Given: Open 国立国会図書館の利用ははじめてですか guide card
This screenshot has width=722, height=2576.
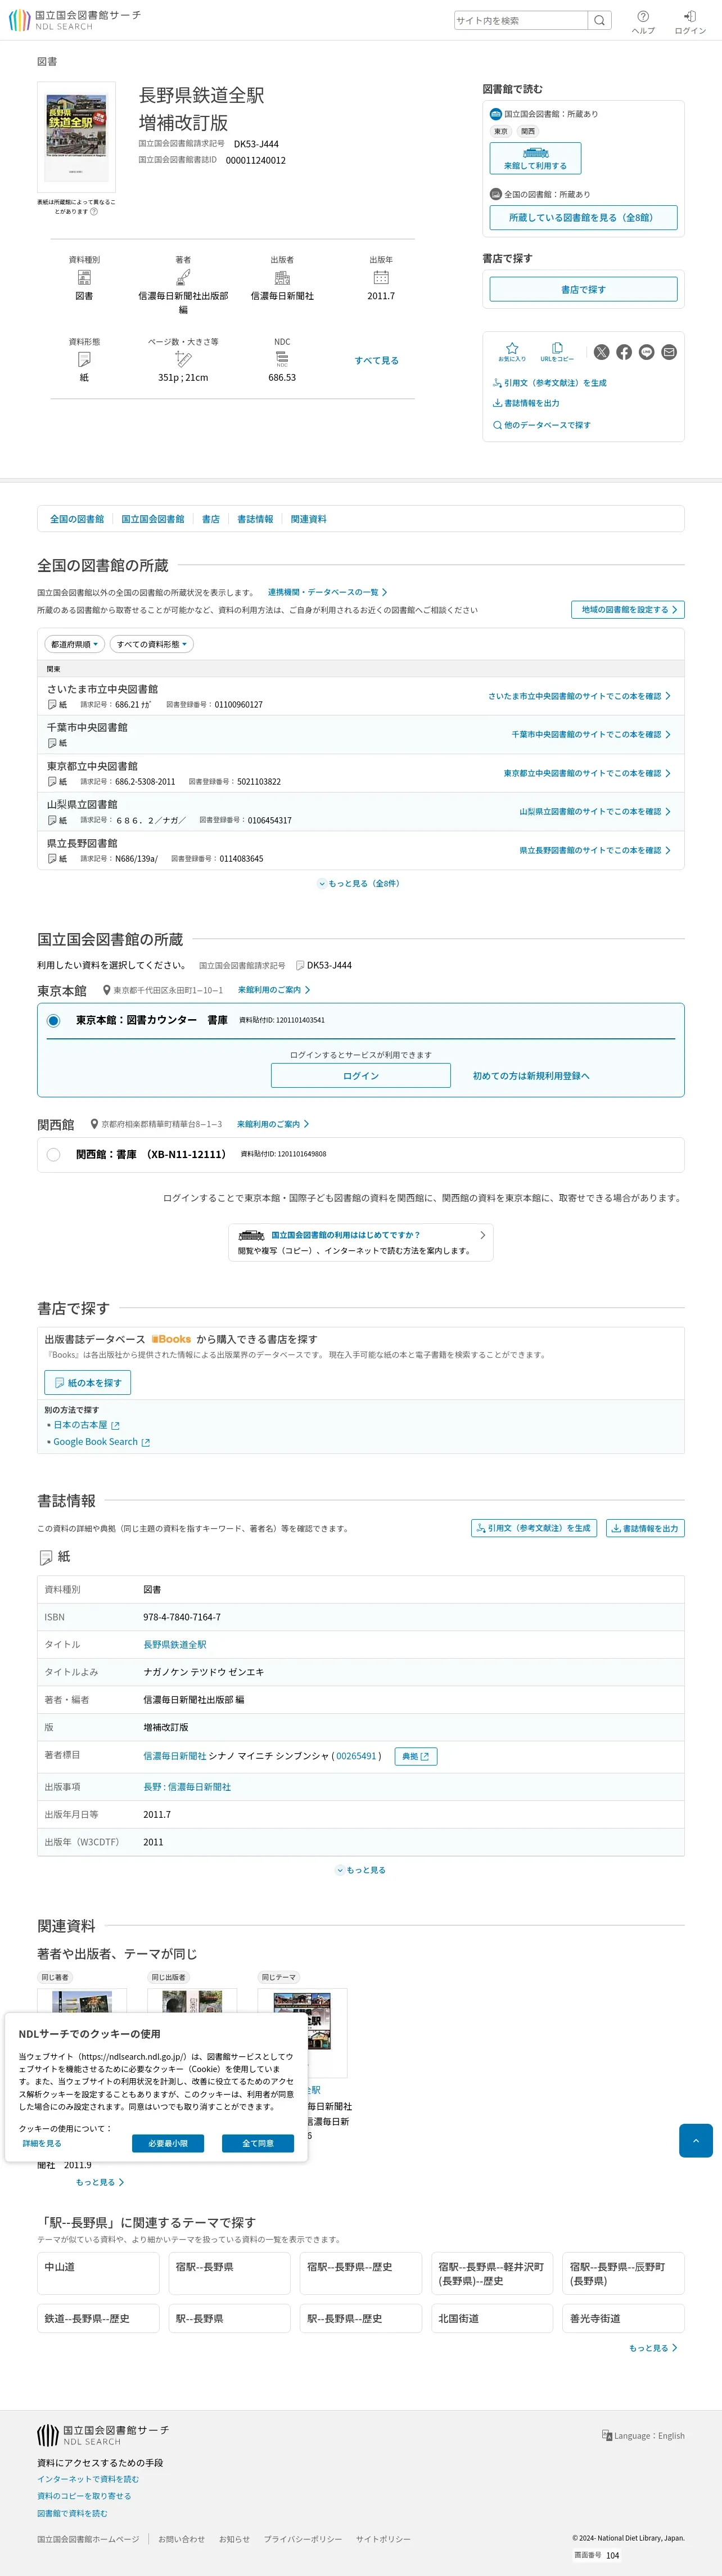Looking at the screenshot, I should click(x=361, y=1242).
